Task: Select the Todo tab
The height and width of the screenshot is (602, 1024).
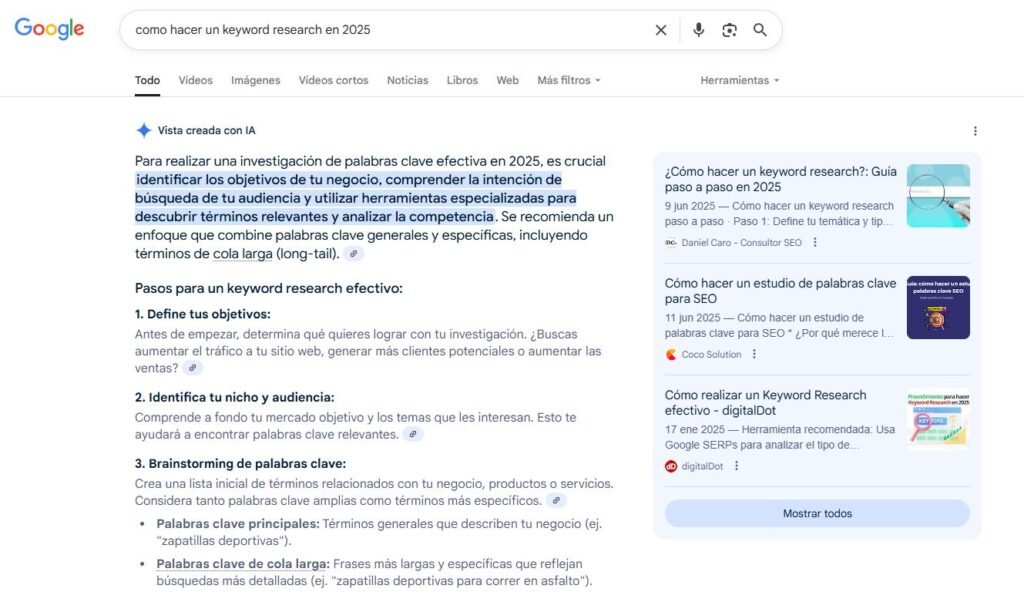Action: (x=148, y=80)
